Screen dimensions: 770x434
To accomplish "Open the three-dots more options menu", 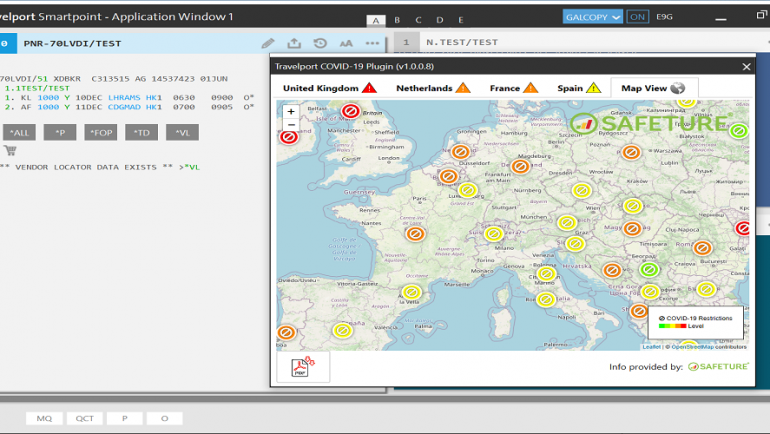I will pos(372,43).
